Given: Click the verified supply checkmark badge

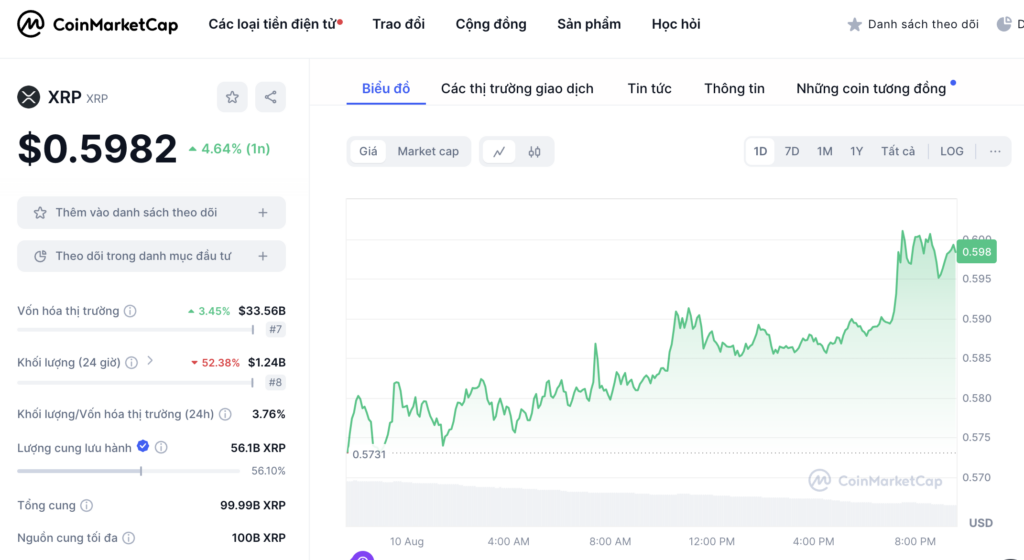Looking at the screenshot, I should pyautogui.click(x=143, y=446).
